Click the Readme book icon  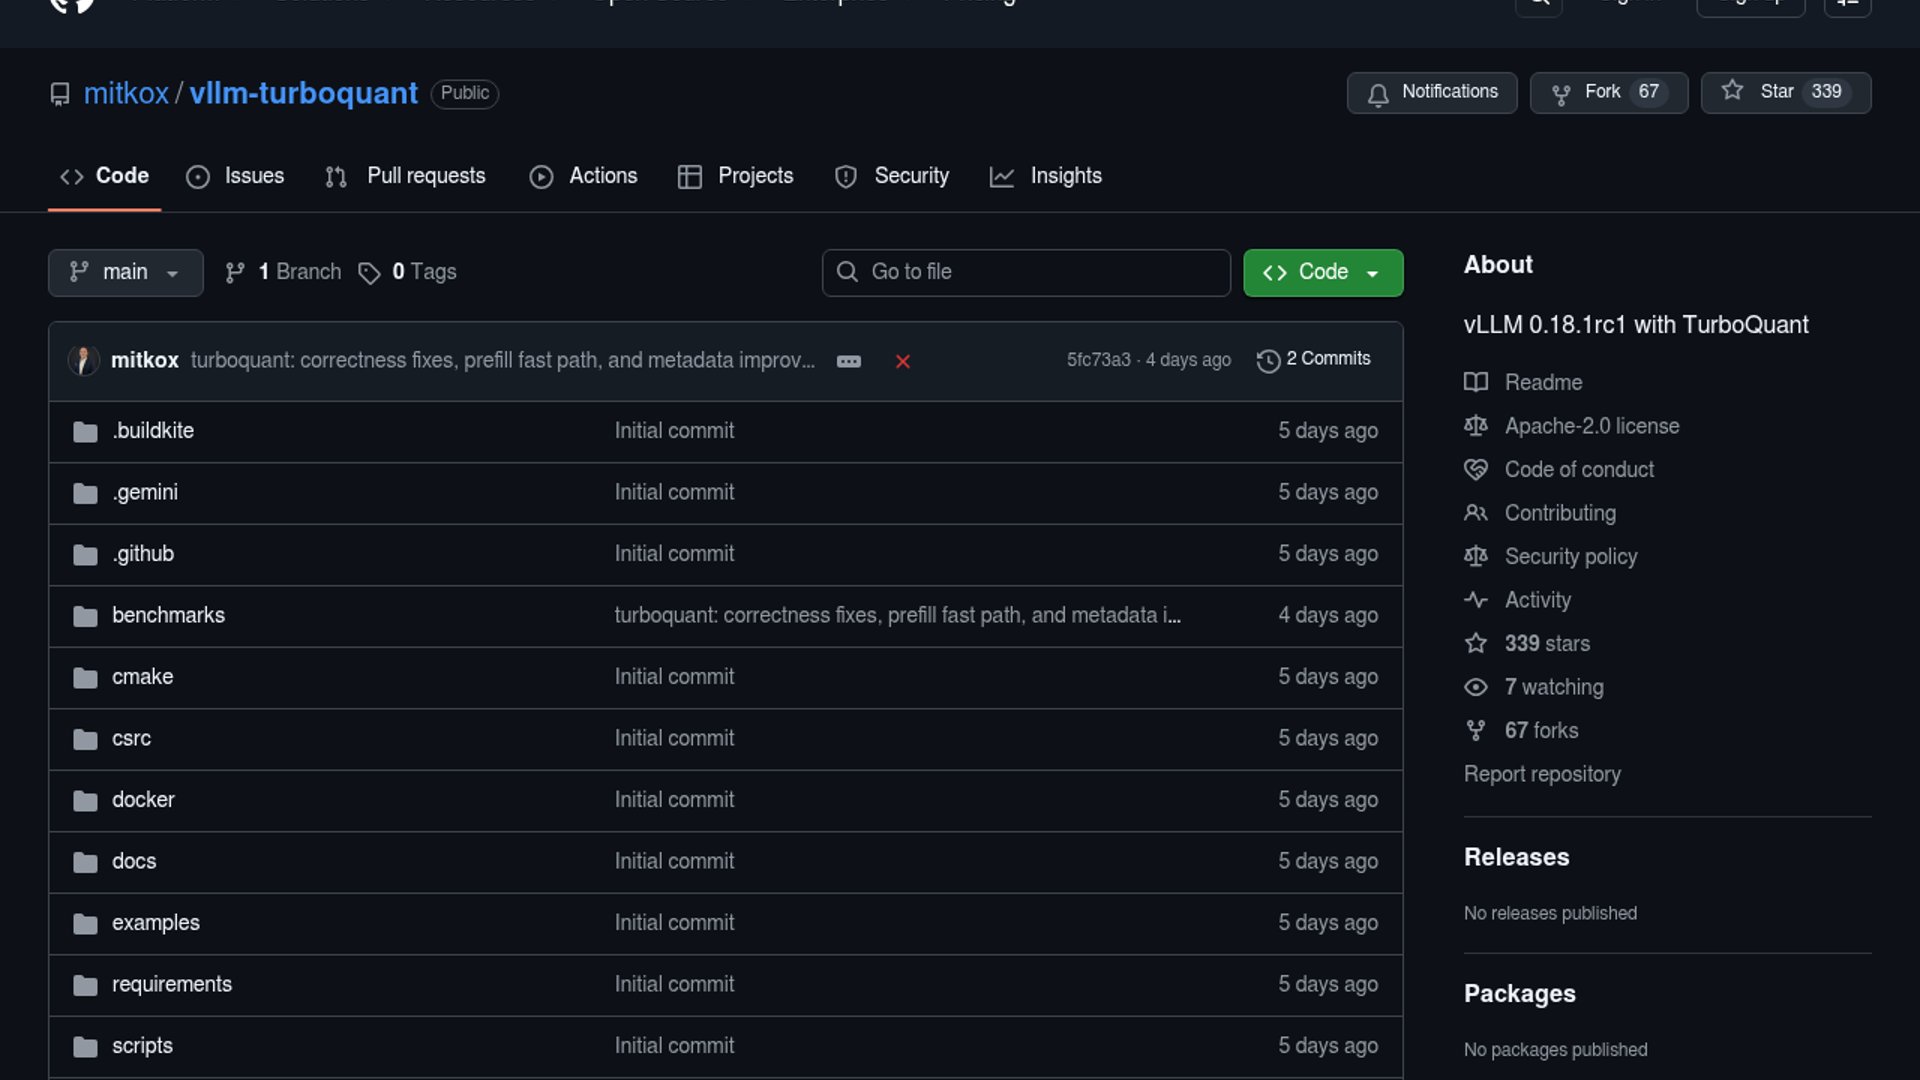pos(1475,382)
